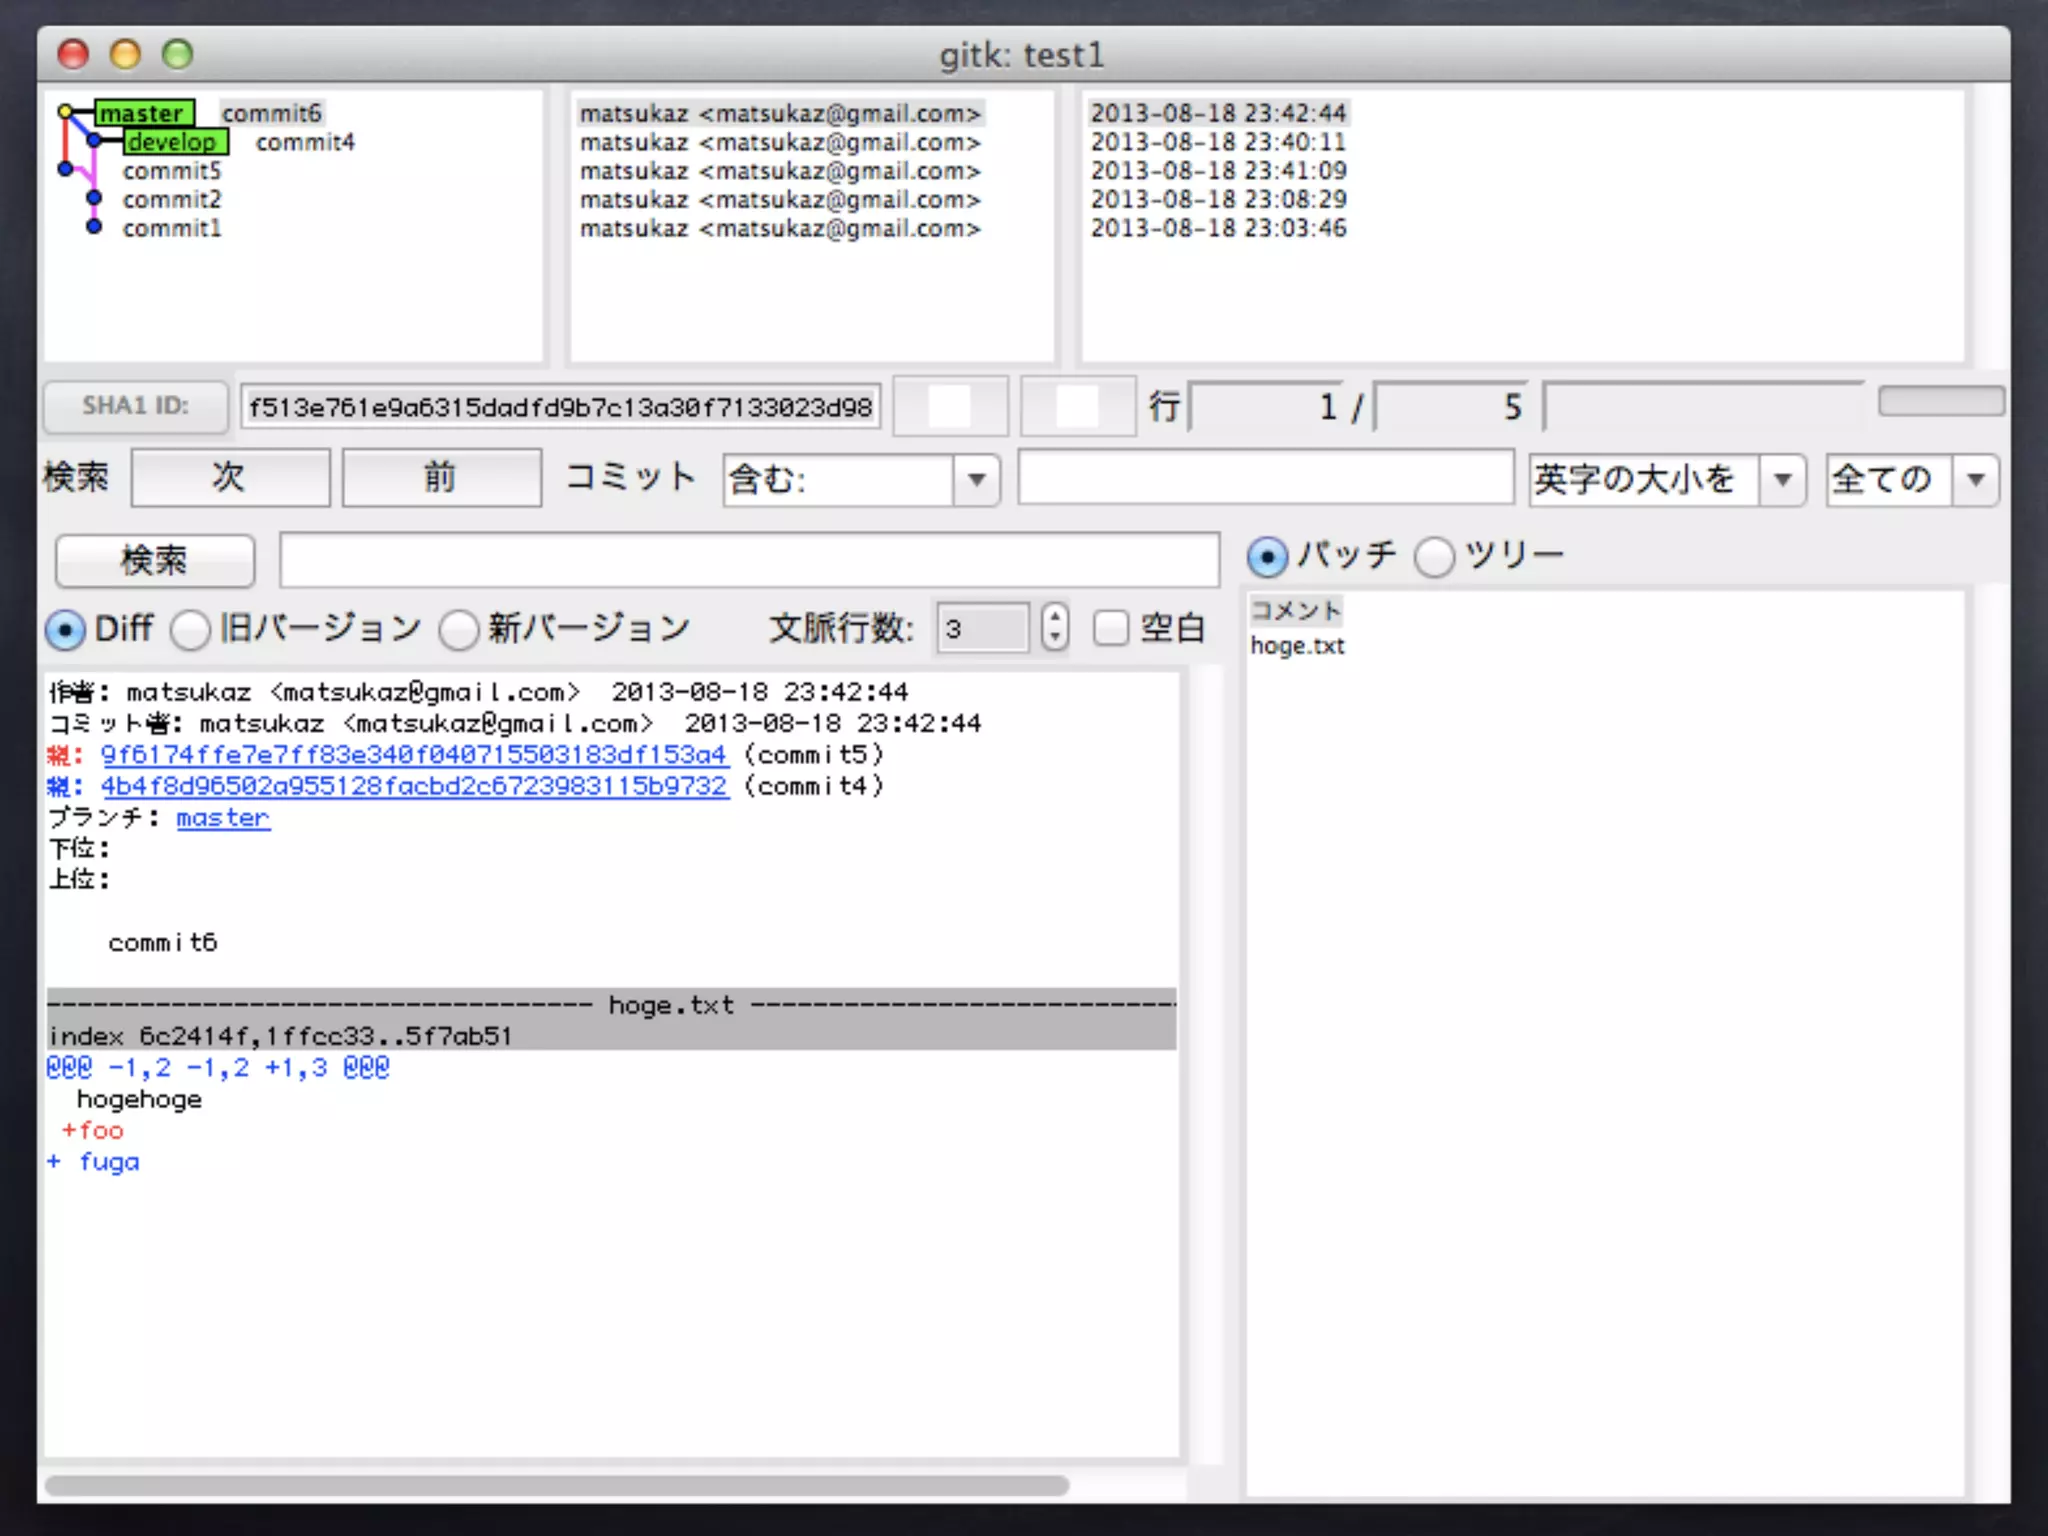Select the commit2 row in history
The image size is (2048, 1536).
(172, 200)
